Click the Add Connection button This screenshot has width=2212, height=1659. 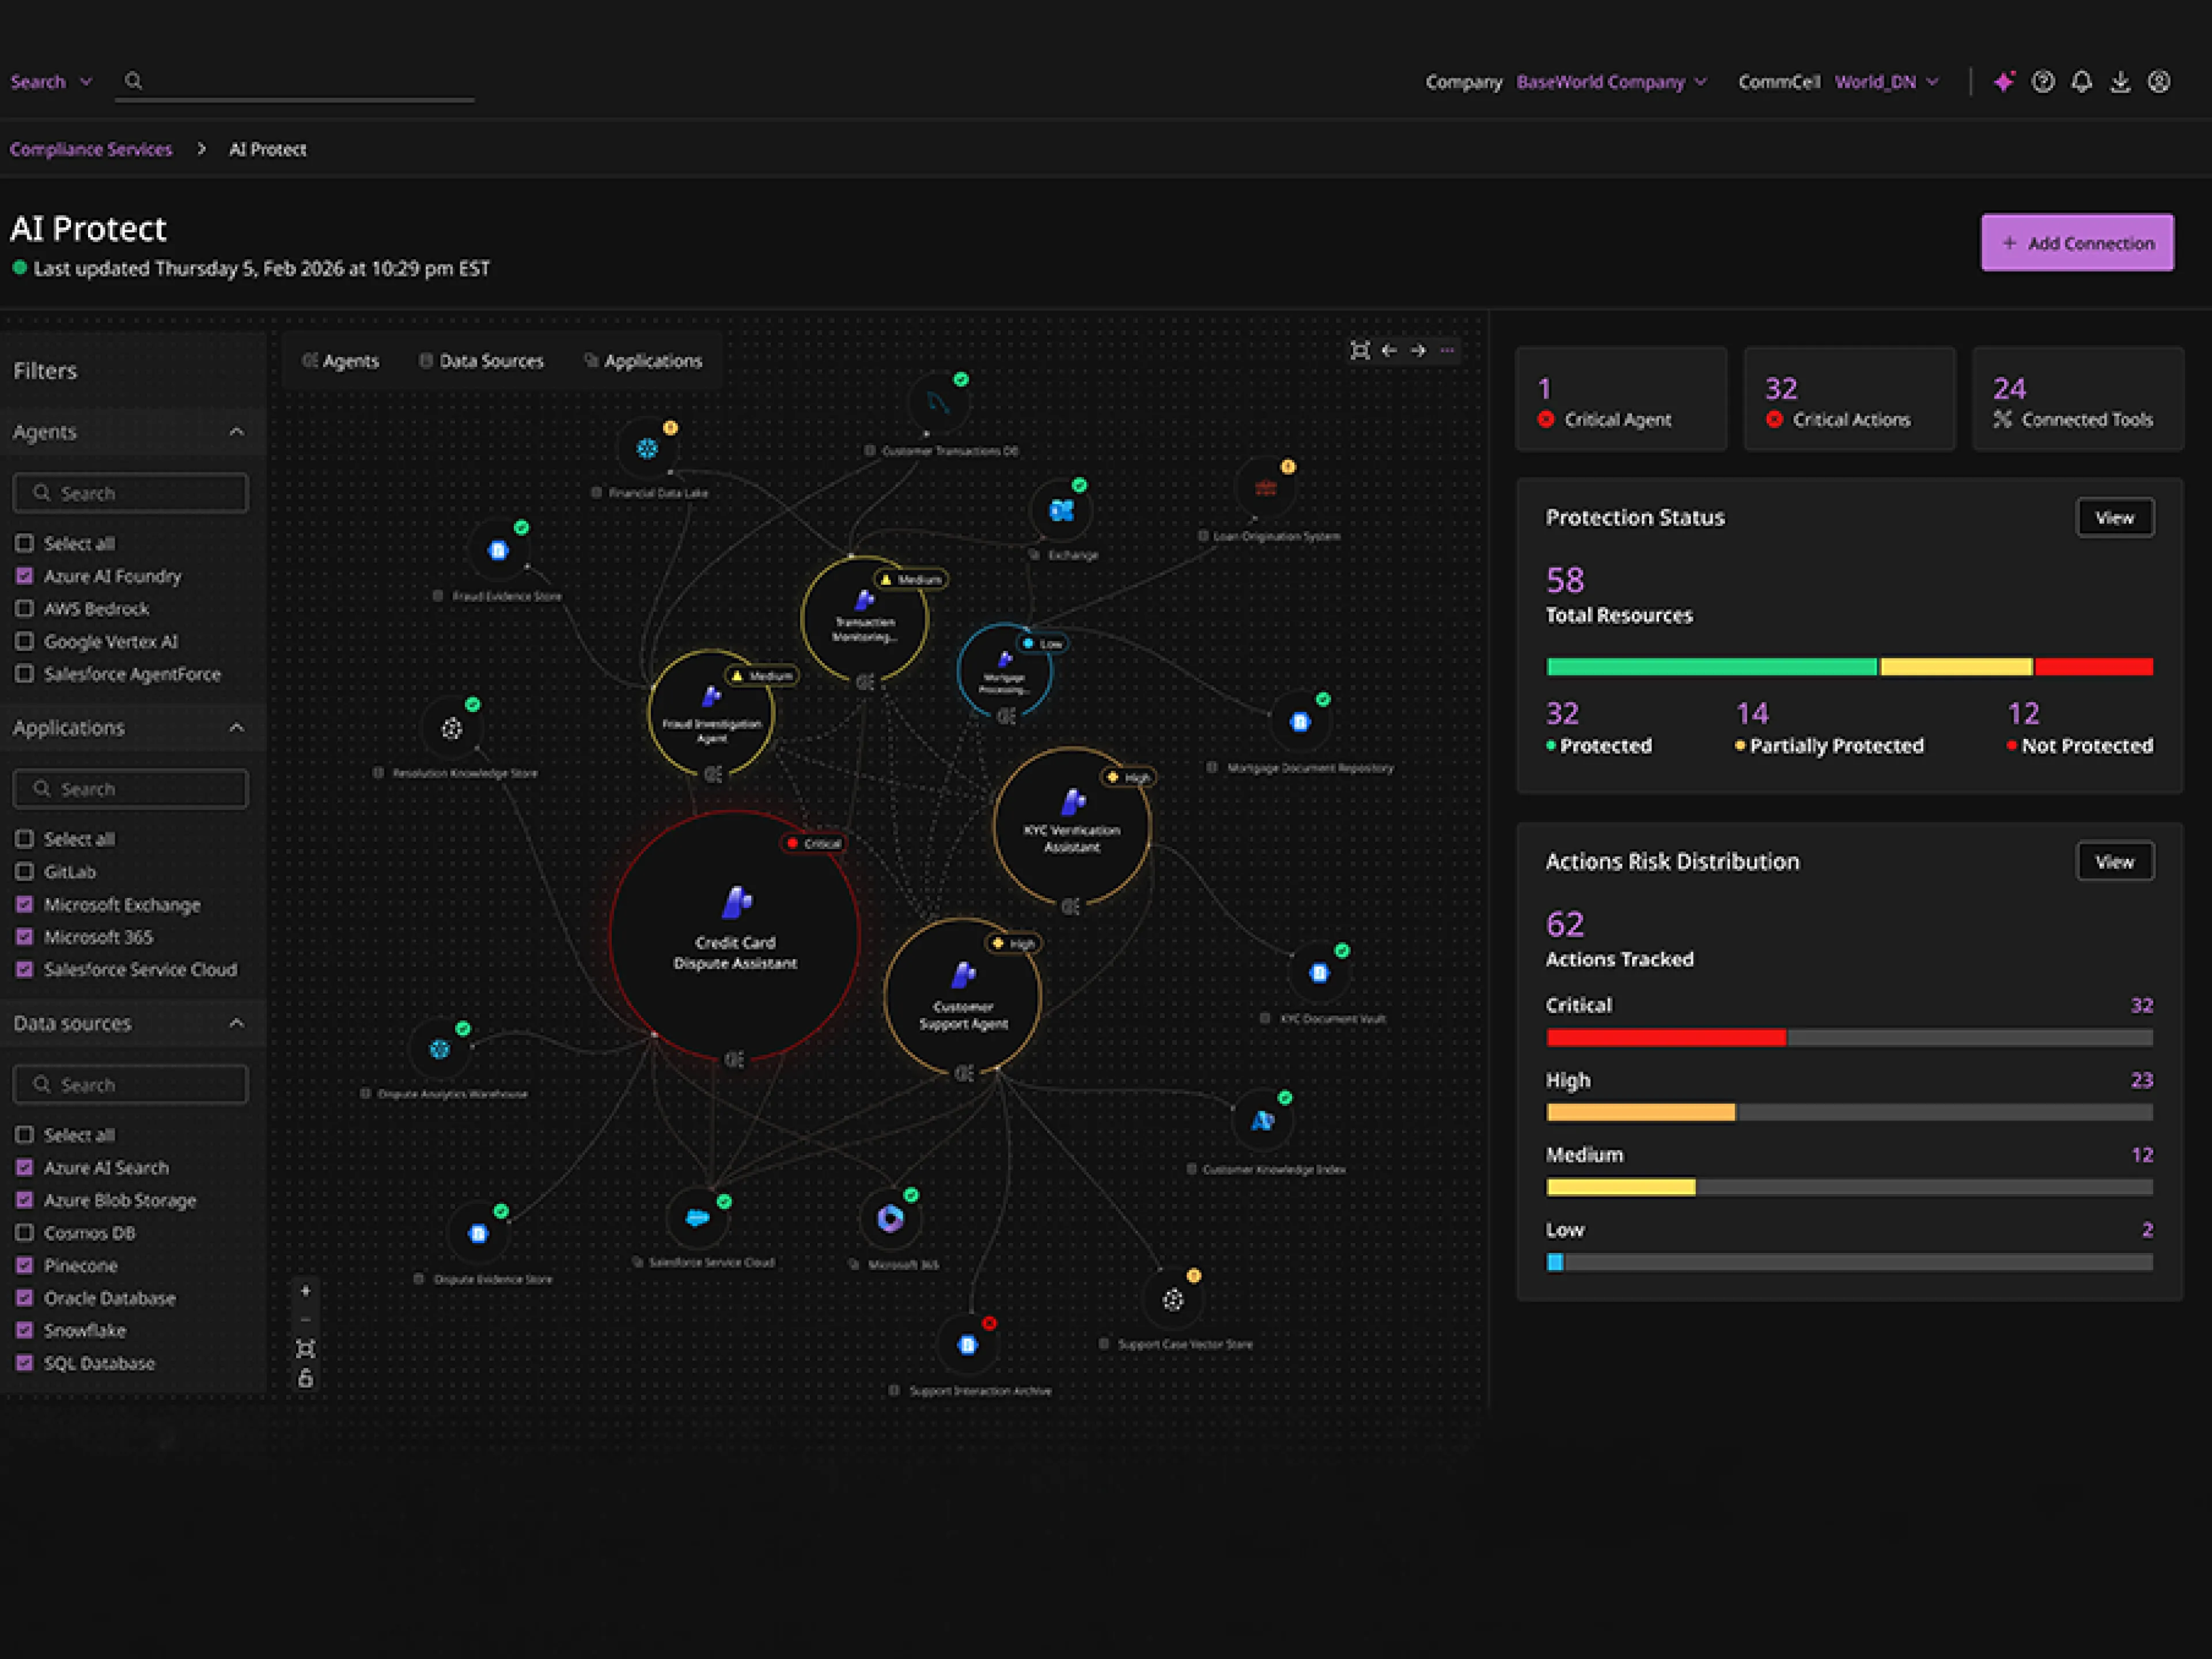2077,243
